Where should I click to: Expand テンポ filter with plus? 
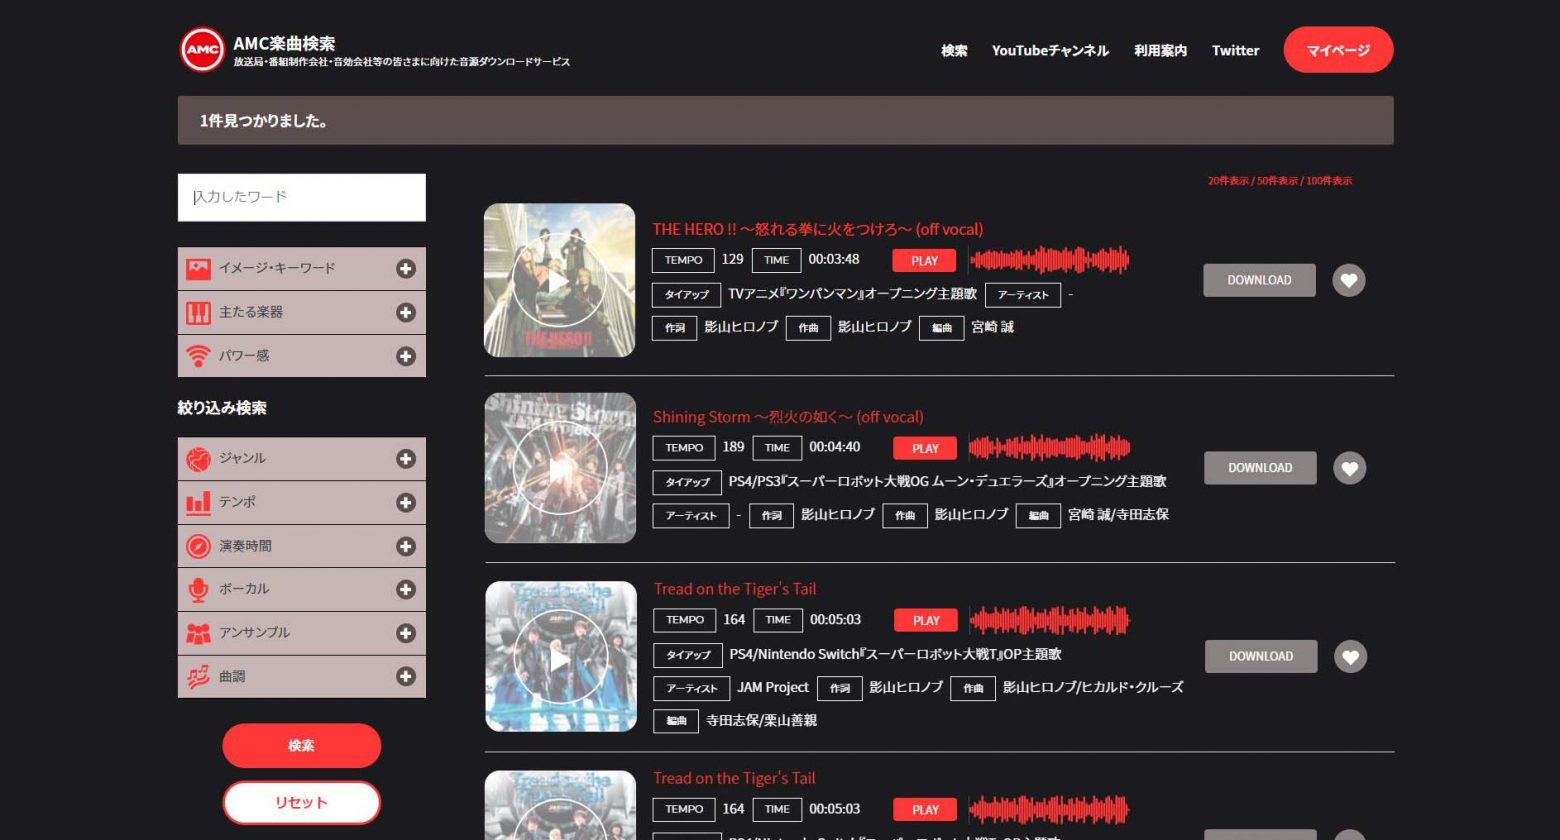pos(405,502)
